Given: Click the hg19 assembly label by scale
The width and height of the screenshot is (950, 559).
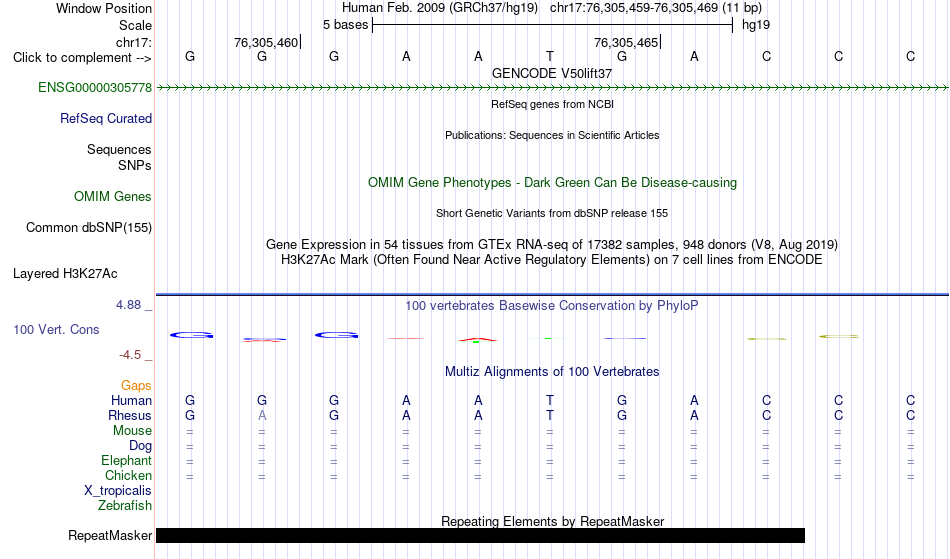Looking at the screenshot, I should tap(756, 25).
